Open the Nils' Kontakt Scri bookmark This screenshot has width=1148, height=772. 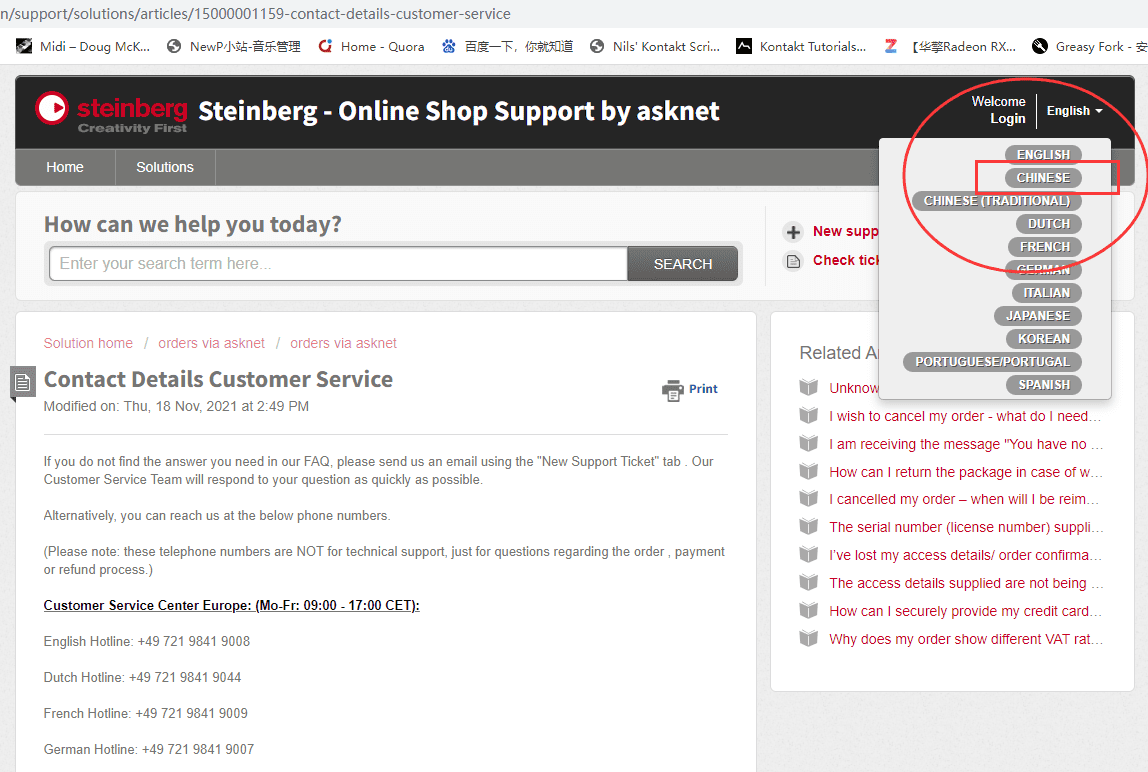tap(655, 46)
